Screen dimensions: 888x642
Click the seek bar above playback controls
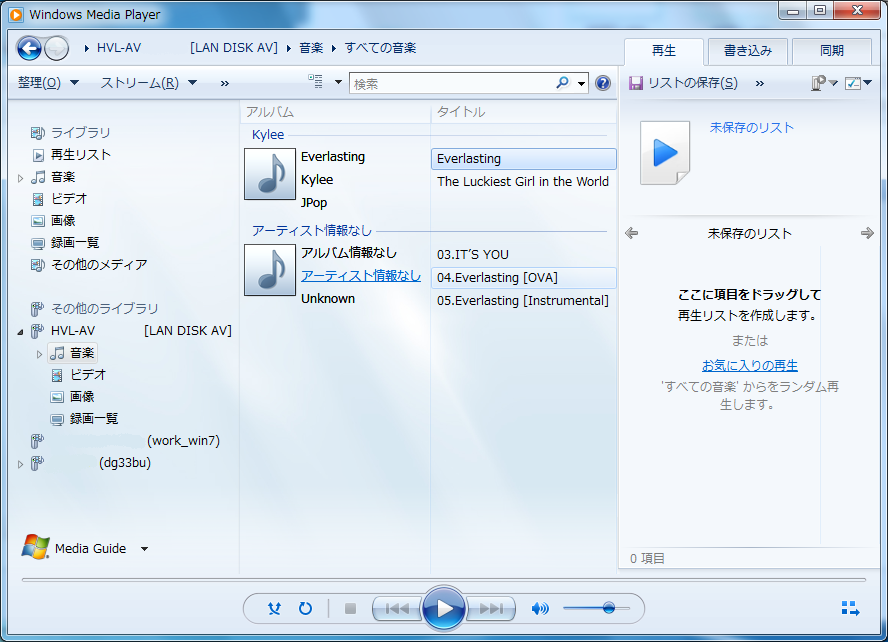click(443, 580)
